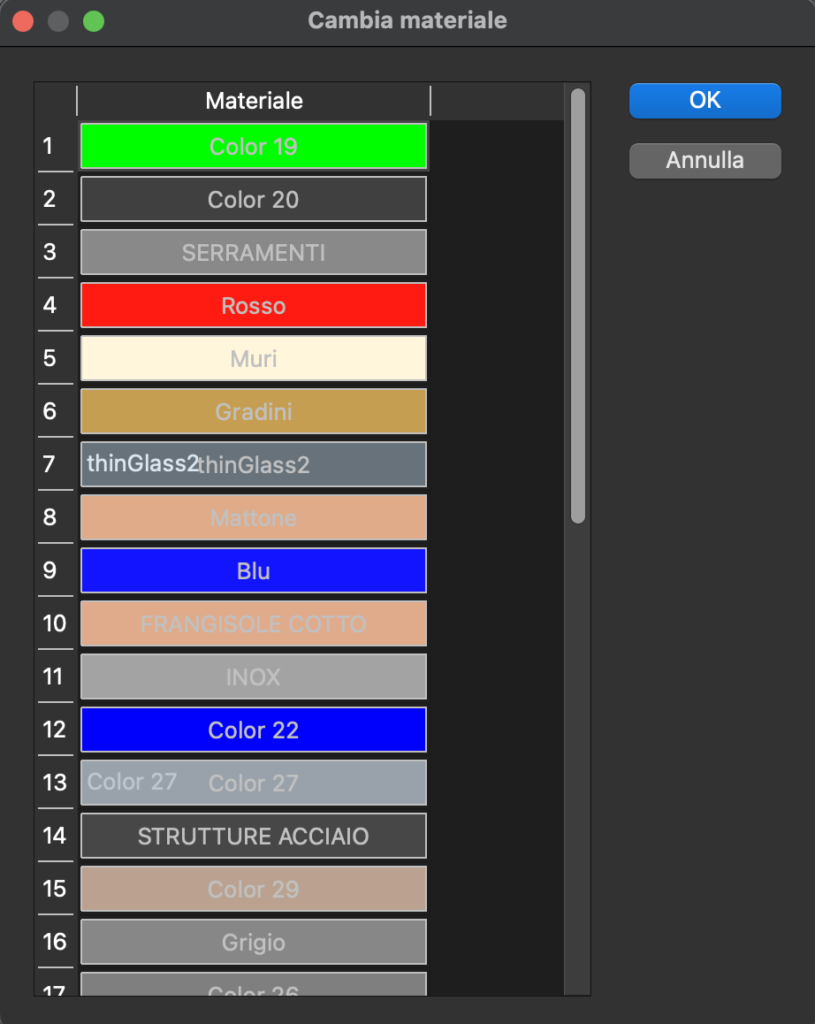Pick the Grigio material
This screenshot has height=1024, width=815.
click(253, 942)
